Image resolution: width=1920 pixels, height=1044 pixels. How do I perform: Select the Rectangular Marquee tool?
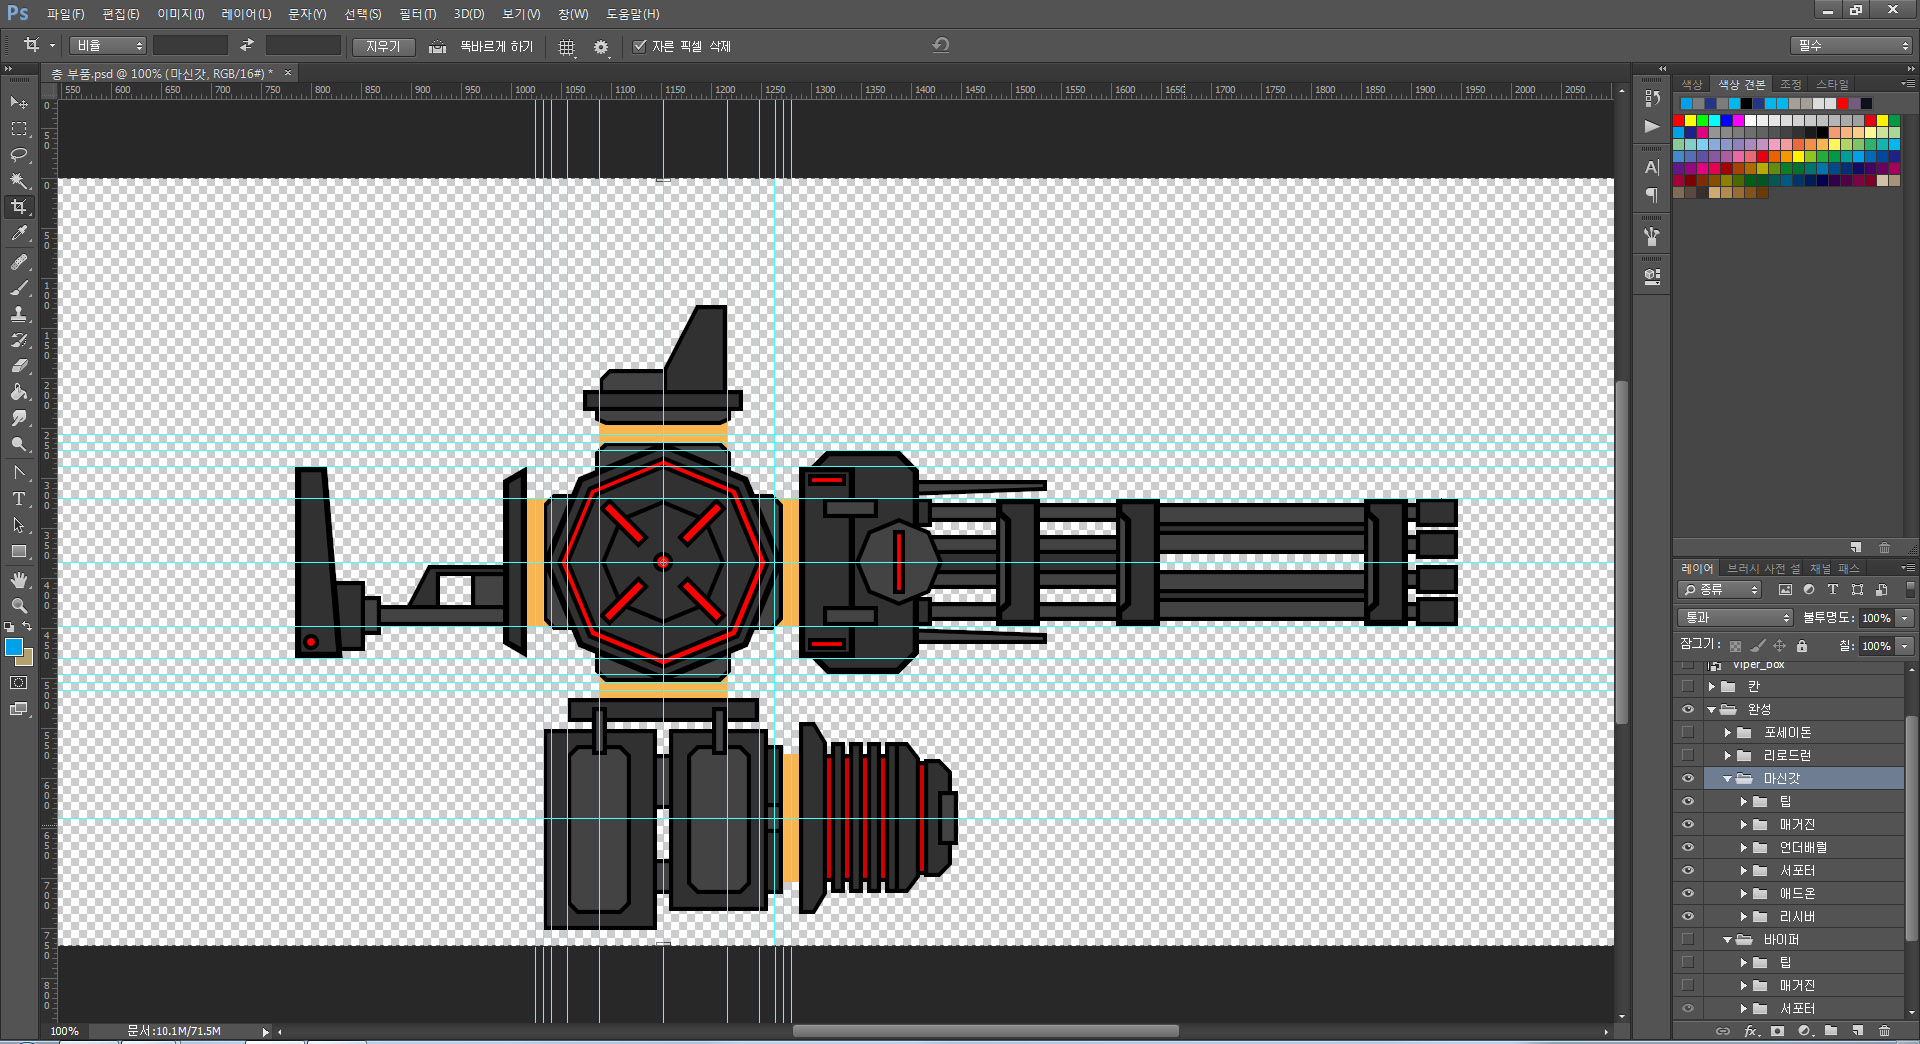(x=19, y=129)
